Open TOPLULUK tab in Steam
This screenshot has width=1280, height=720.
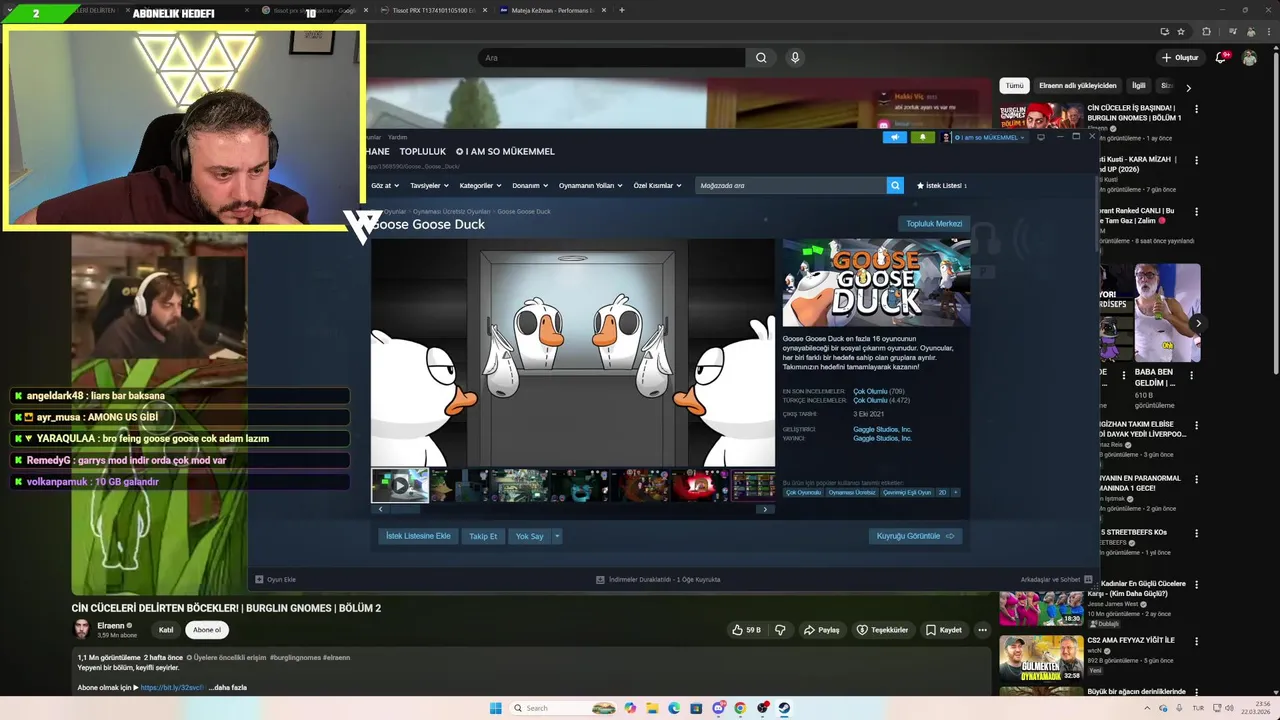tap(422, 151)
